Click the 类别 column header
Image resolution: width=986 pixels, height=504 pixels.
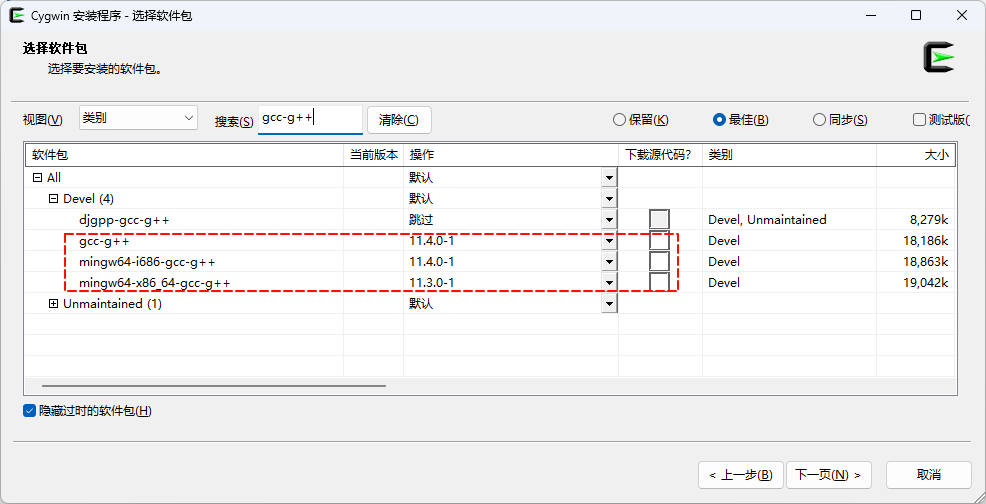coord(789,155)
